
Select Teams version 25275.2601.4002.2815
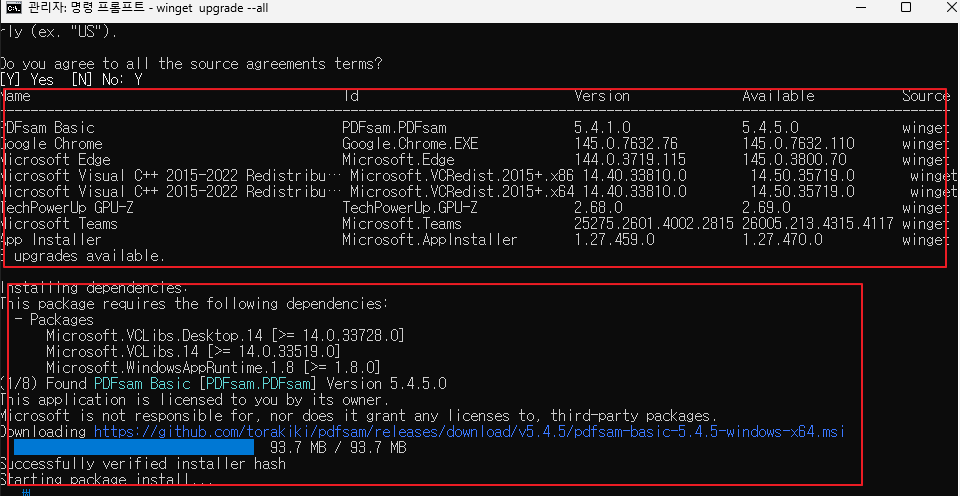pyautogui.click(x=654, y=224)
